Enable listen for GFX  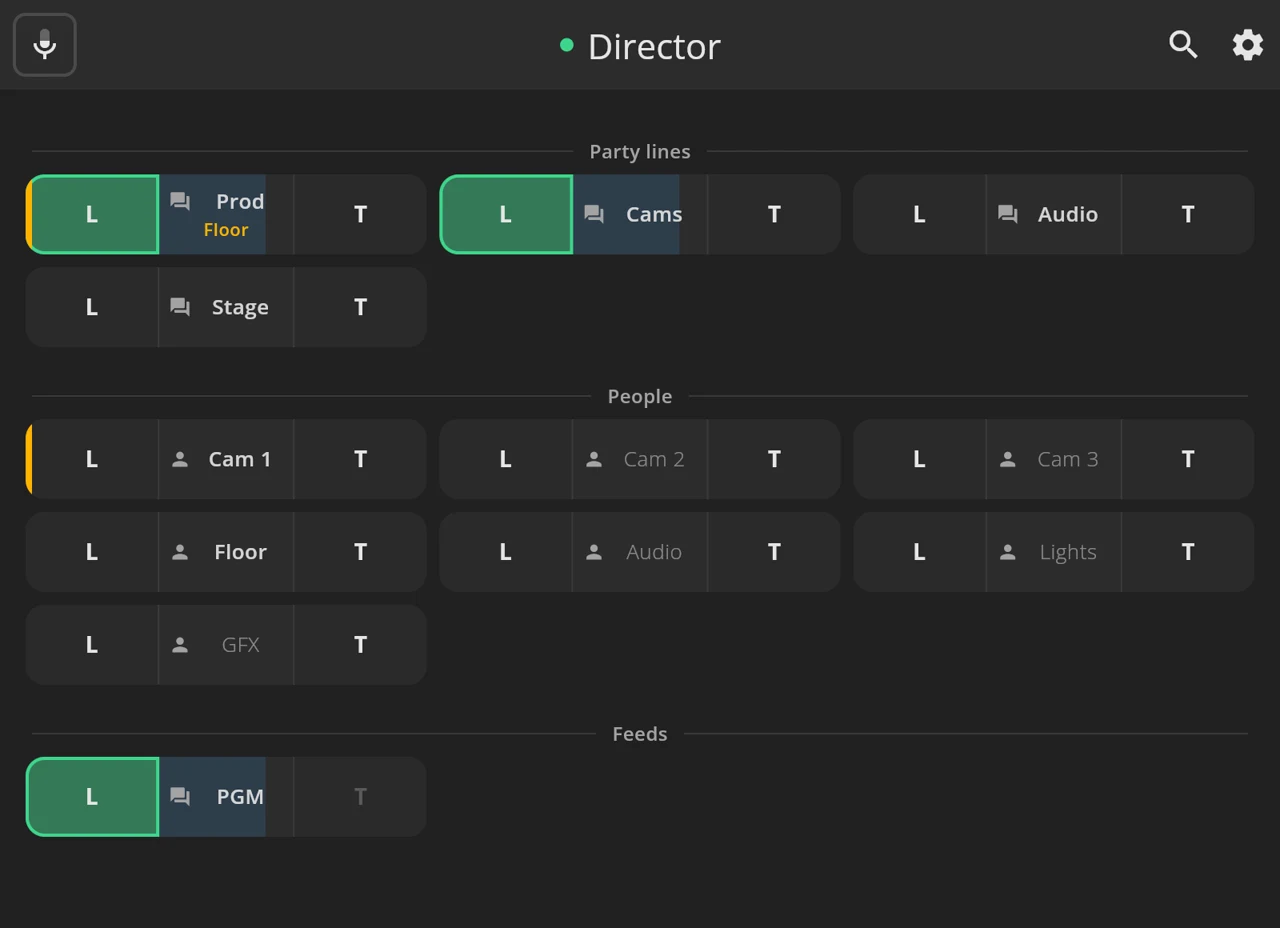(x=92, y=645)
